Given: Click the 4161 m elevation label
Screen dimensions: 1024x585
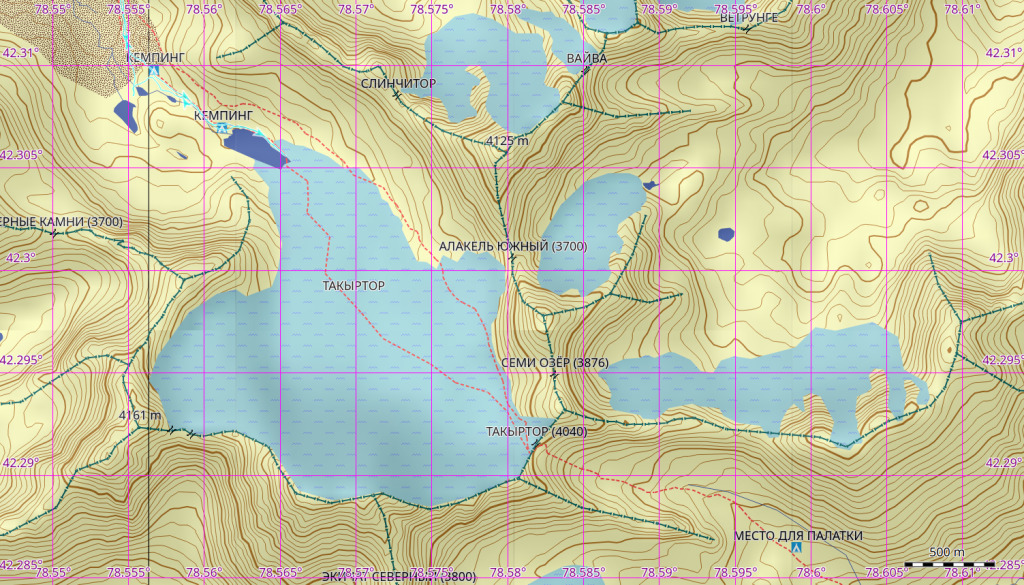Looking at the screenshot, I should [139, 415].
